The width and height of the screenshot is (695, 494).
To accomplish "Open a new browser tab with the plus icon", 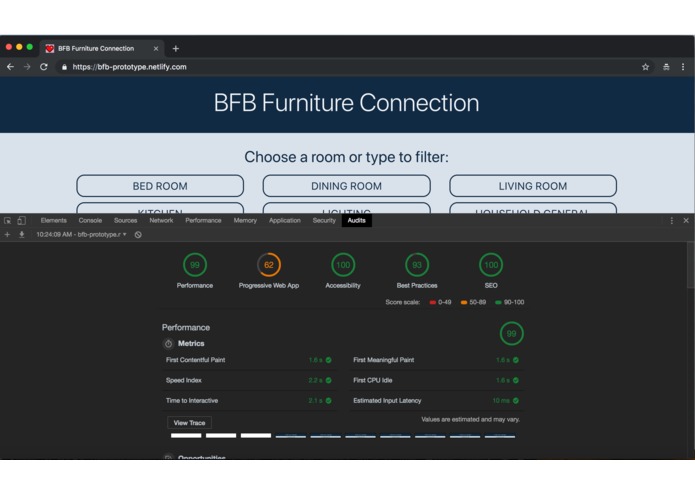I will pos(176,49).
